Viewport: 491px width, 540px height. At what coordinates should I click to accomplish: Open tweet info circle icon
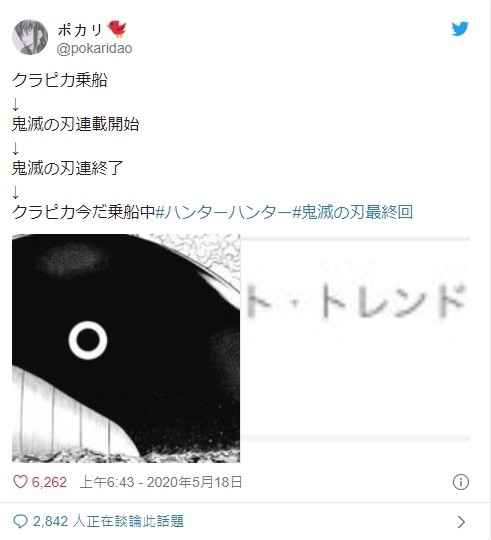(461, 482)
